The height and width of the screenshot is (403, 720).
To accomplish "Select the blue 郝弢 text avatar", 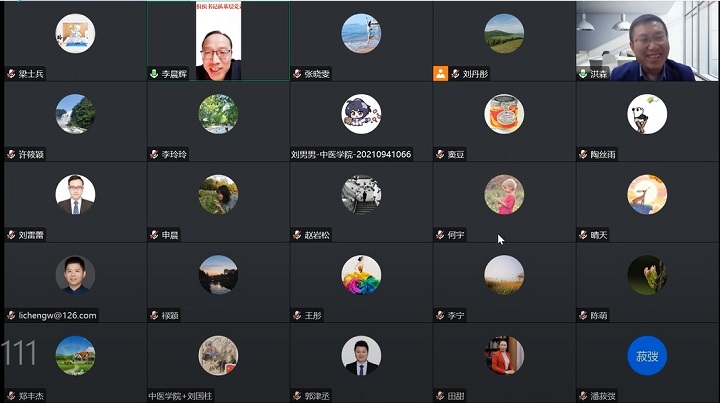I will click(647, 356).
